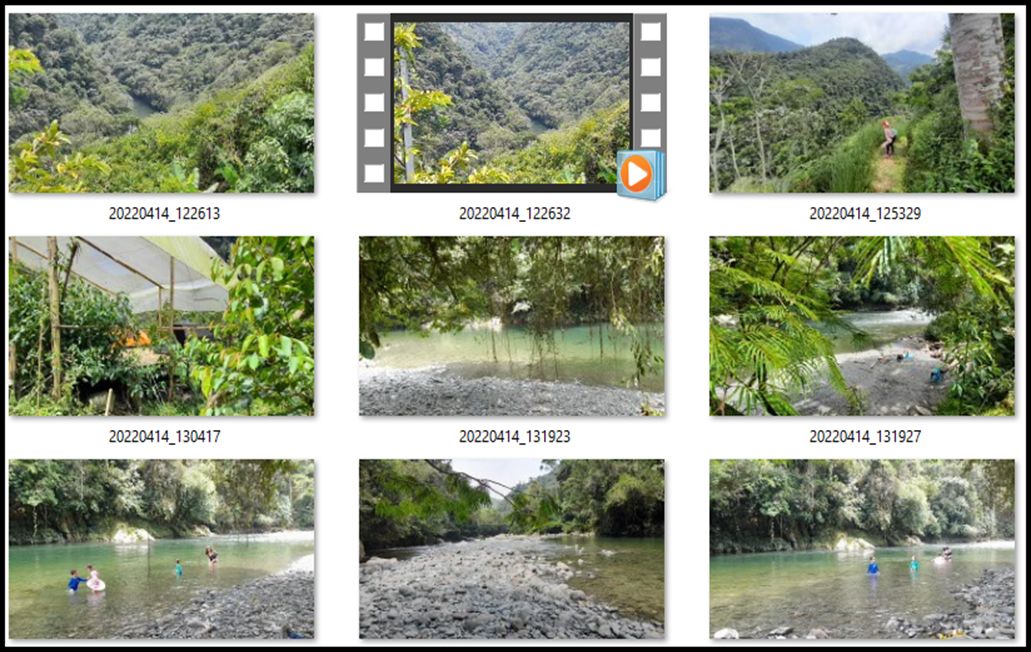Click the filename label 20220414_122632

coord(514,213)
